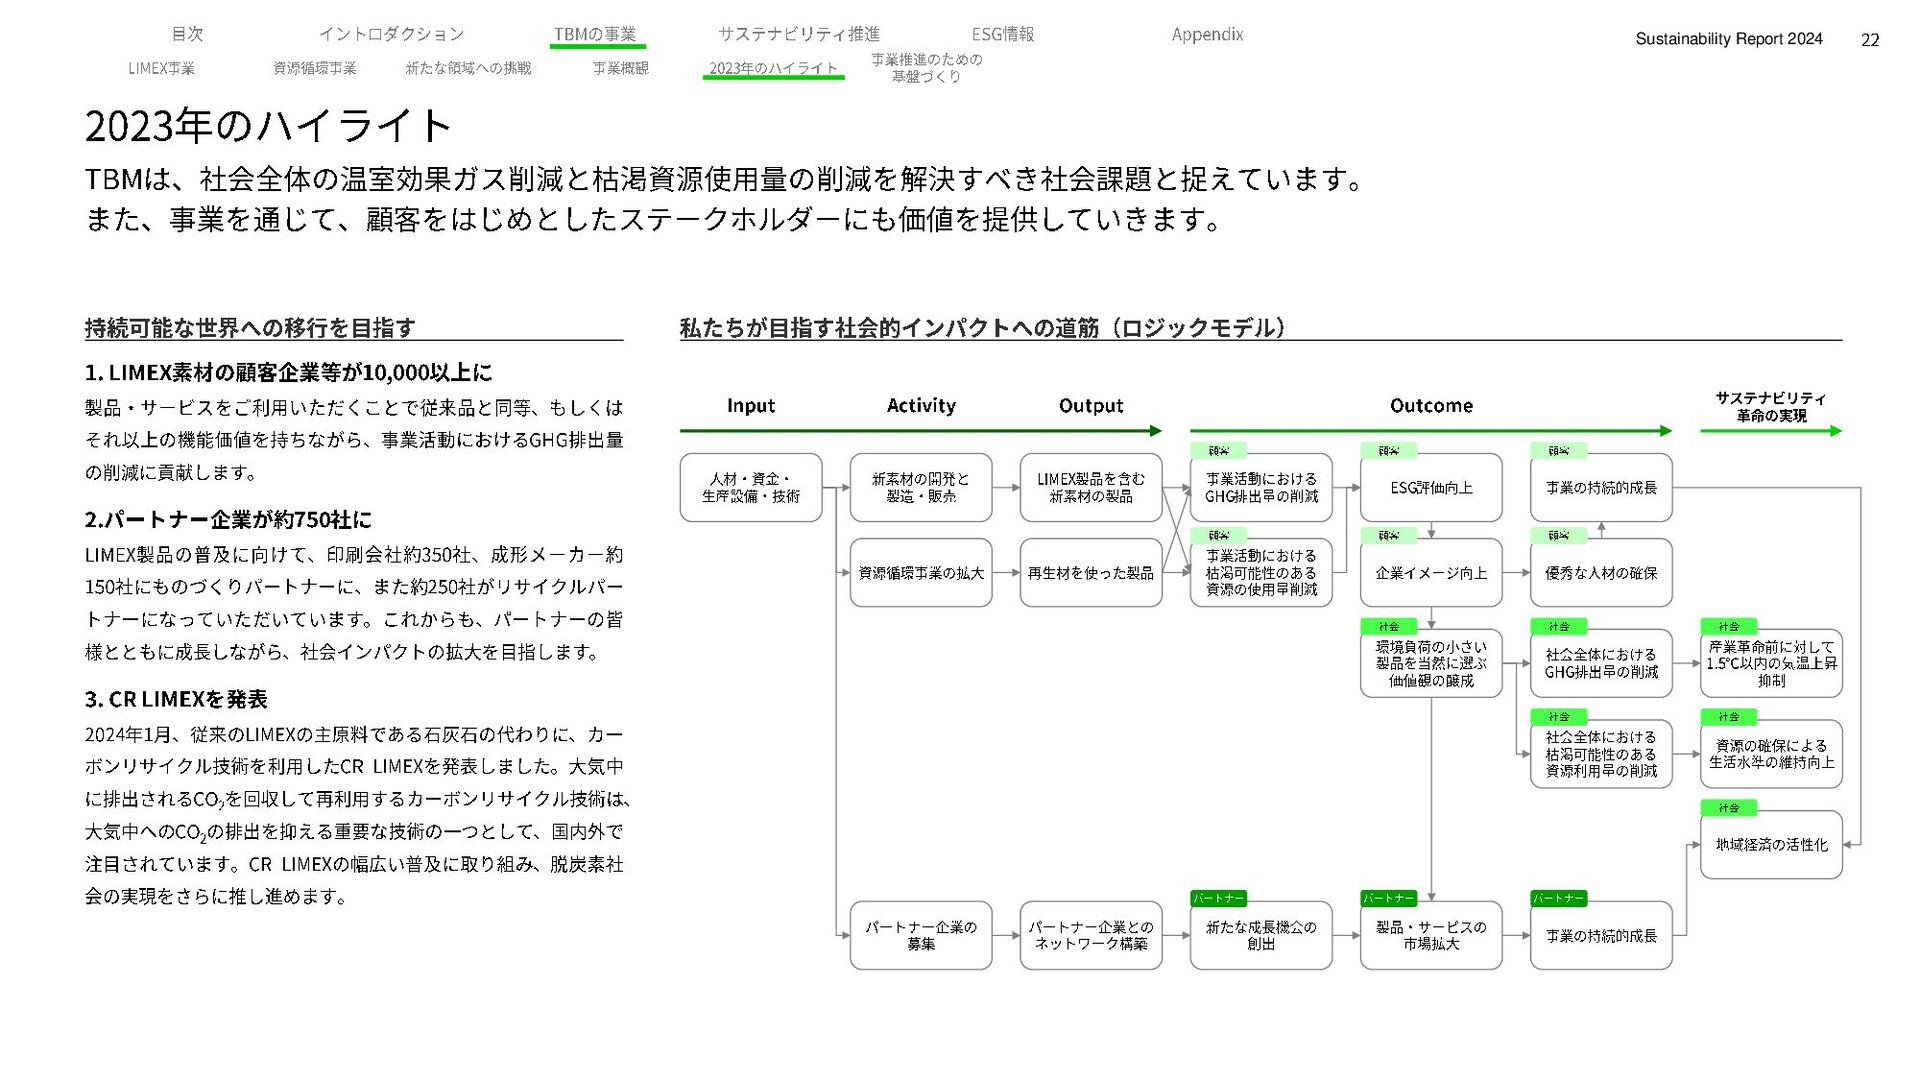Image resolution: width=1920 pixels, height=1080 pixels.
Task: Open the 目次 navigation tab
Action: pyautogui.click(x=187, y=34)
